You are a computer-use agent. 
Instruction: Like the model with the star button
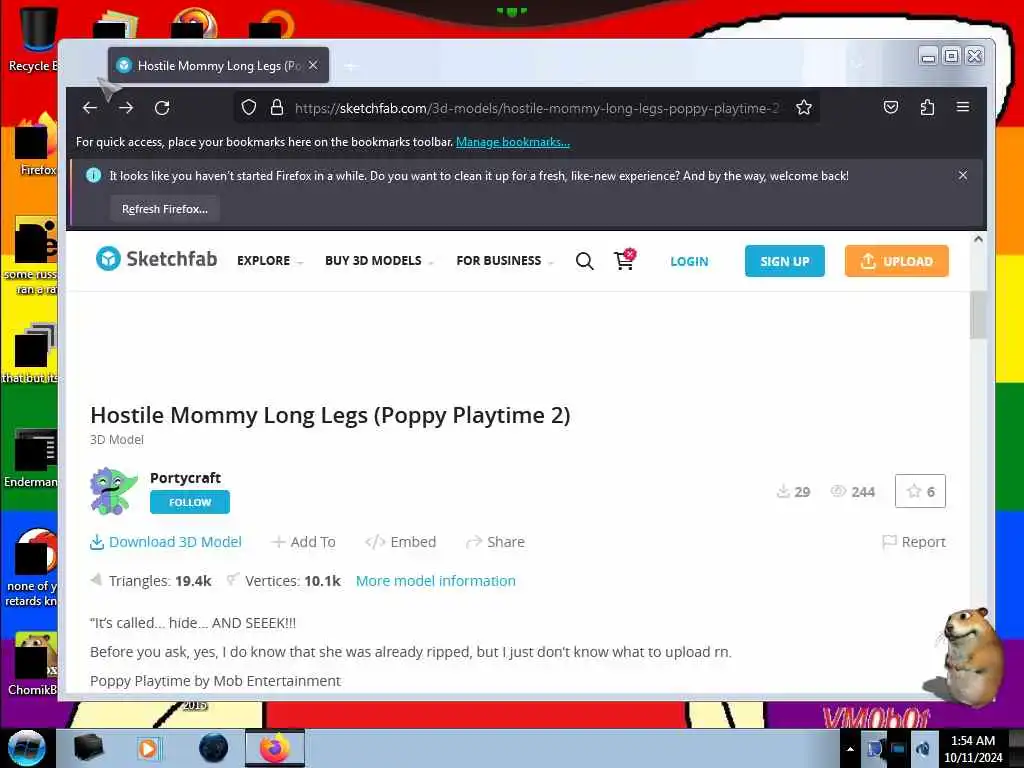pyautogui.click(x=920, y=491)
